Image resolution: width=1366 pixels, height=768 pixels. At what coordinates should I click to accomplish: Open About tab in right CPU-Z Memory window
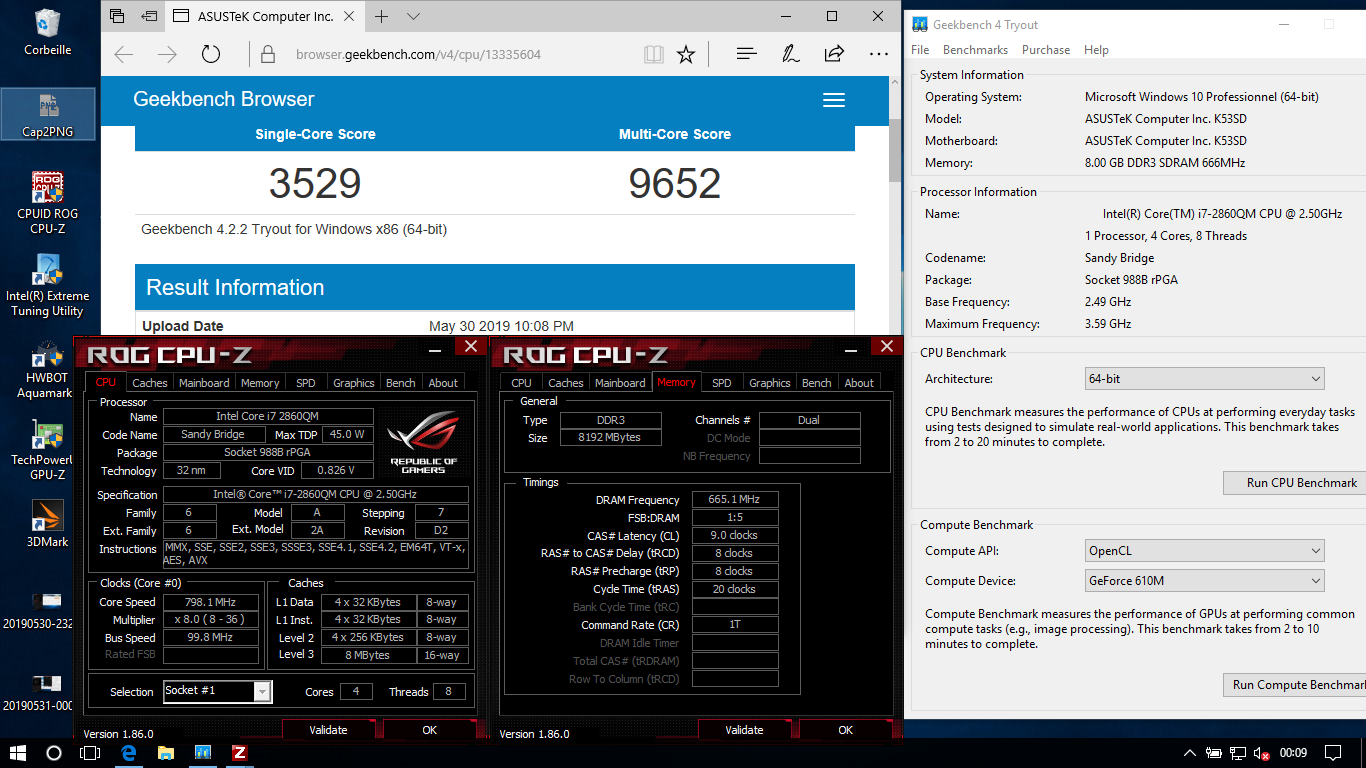click(x=859, y=383)
